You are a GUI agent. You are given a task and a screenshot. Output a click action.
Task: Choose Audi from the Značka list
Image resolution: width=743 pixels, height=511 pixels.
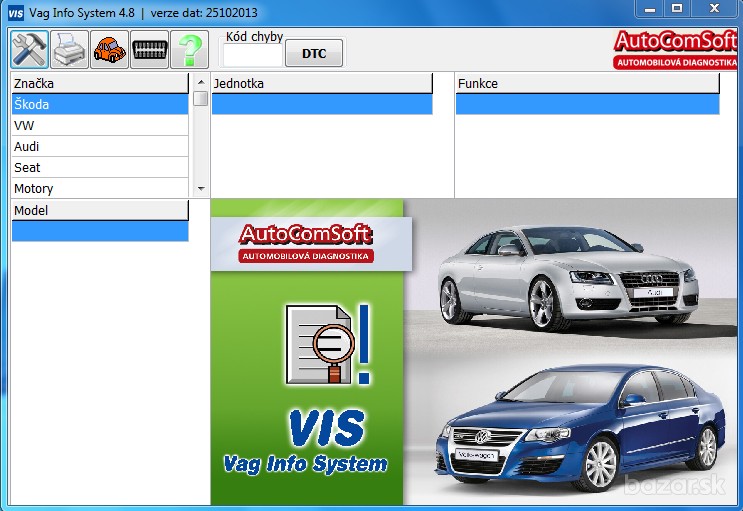click(100, 146)
